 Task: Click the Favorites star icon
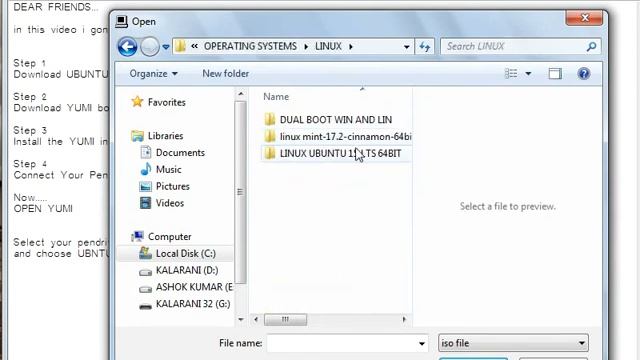138,101
